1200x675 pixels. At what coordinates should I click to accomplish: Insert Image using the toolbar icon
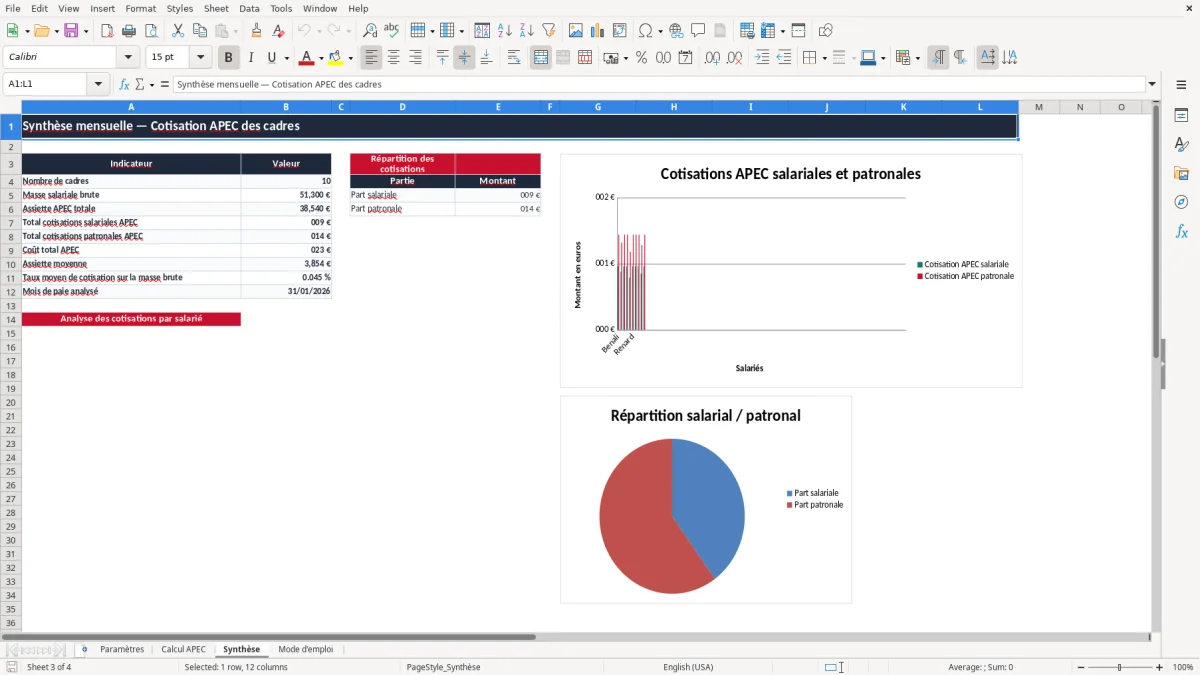(576, 31)
